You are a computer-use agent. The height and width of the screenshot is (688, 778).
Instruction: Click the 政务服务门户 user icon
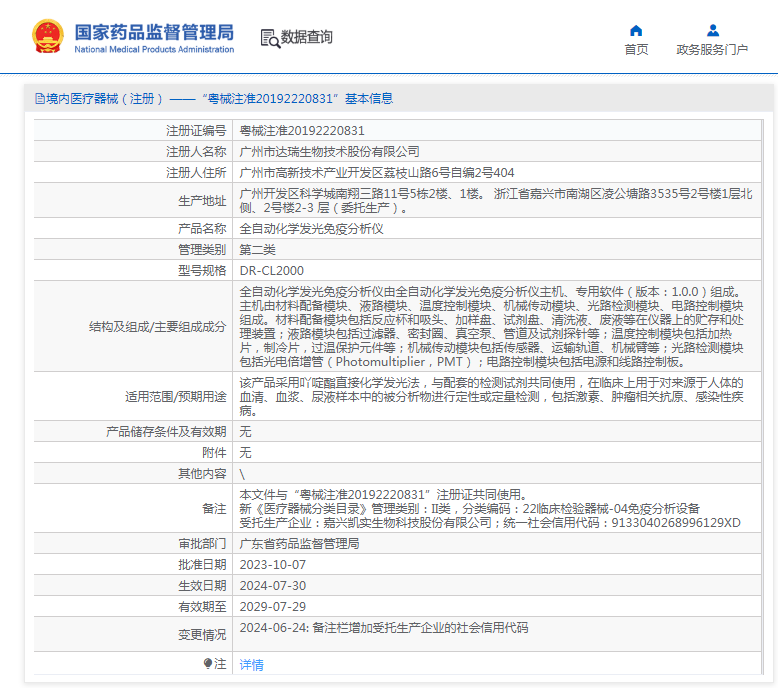[x=713, y=31]
